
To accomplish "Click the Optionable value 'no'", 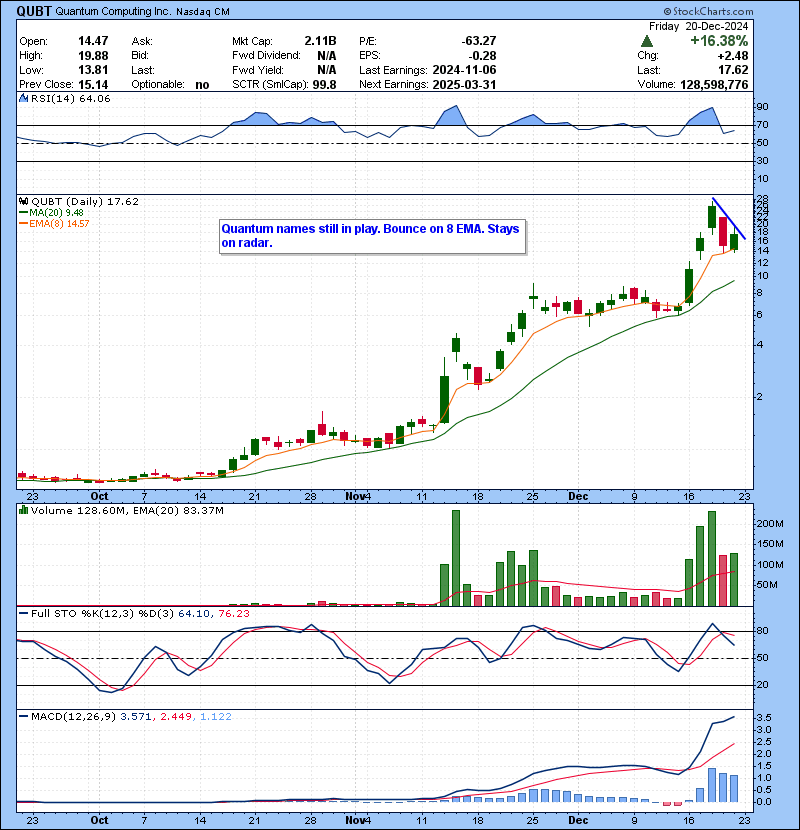I will 202,85.
